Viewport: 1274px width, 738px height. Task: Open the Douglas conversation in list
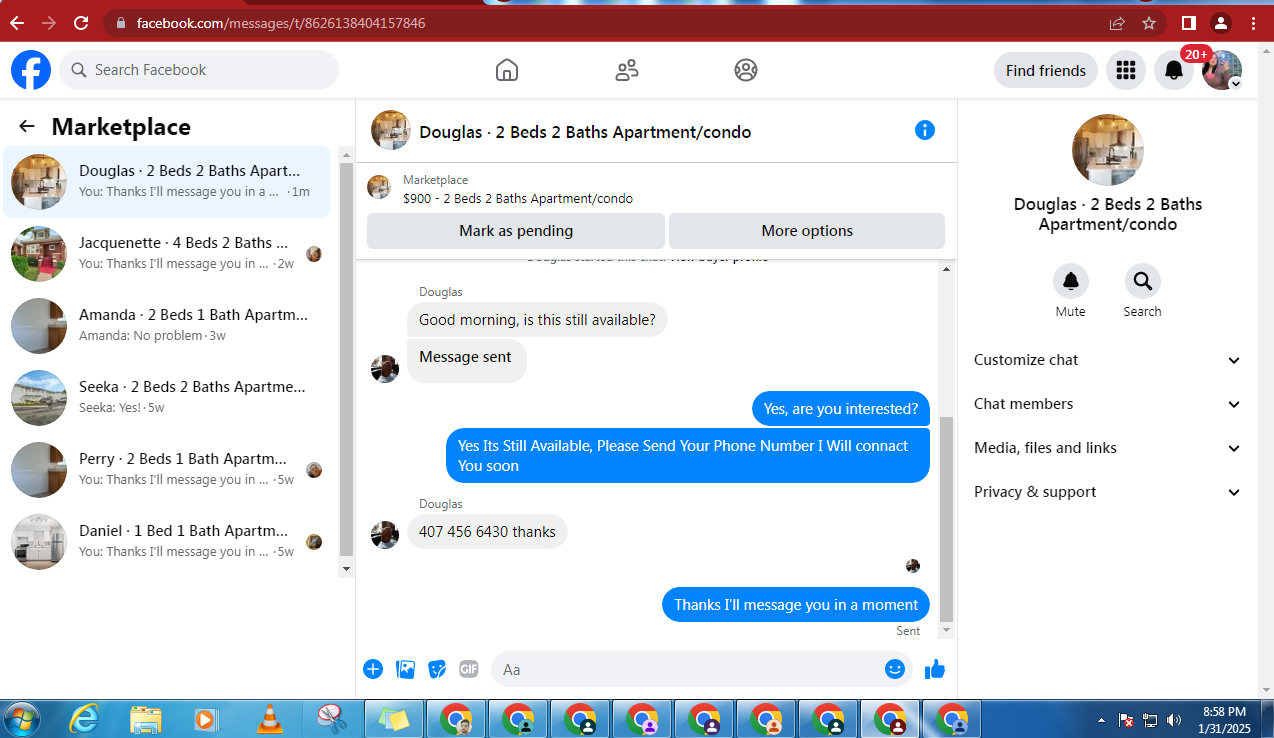click(167, 182)
